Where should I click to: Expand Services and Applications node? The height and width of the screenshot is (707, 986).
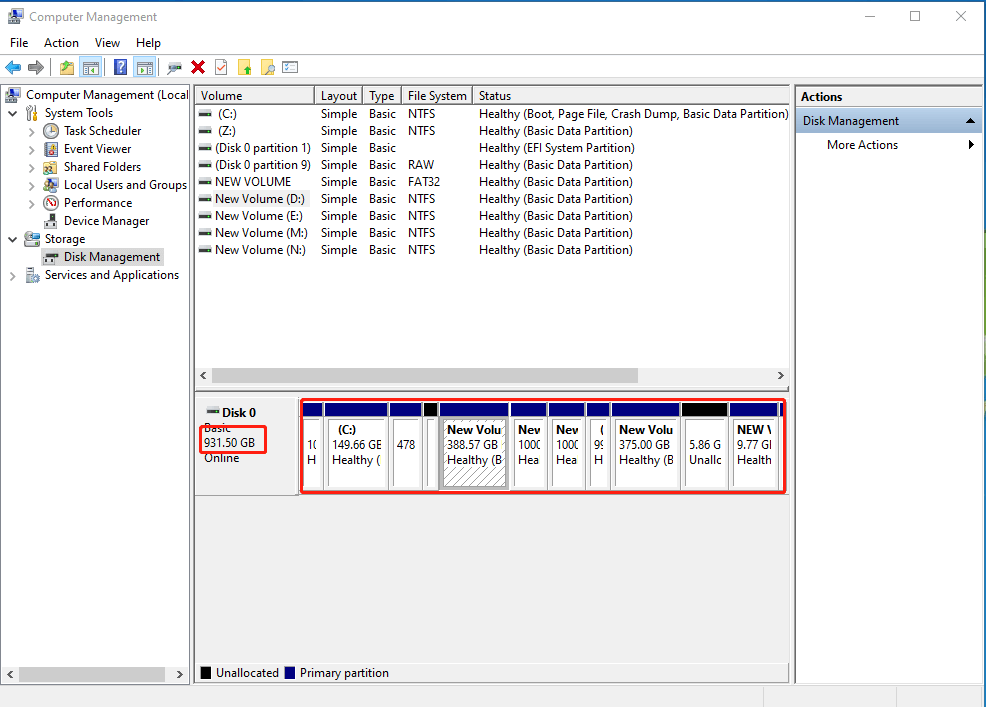13,276
